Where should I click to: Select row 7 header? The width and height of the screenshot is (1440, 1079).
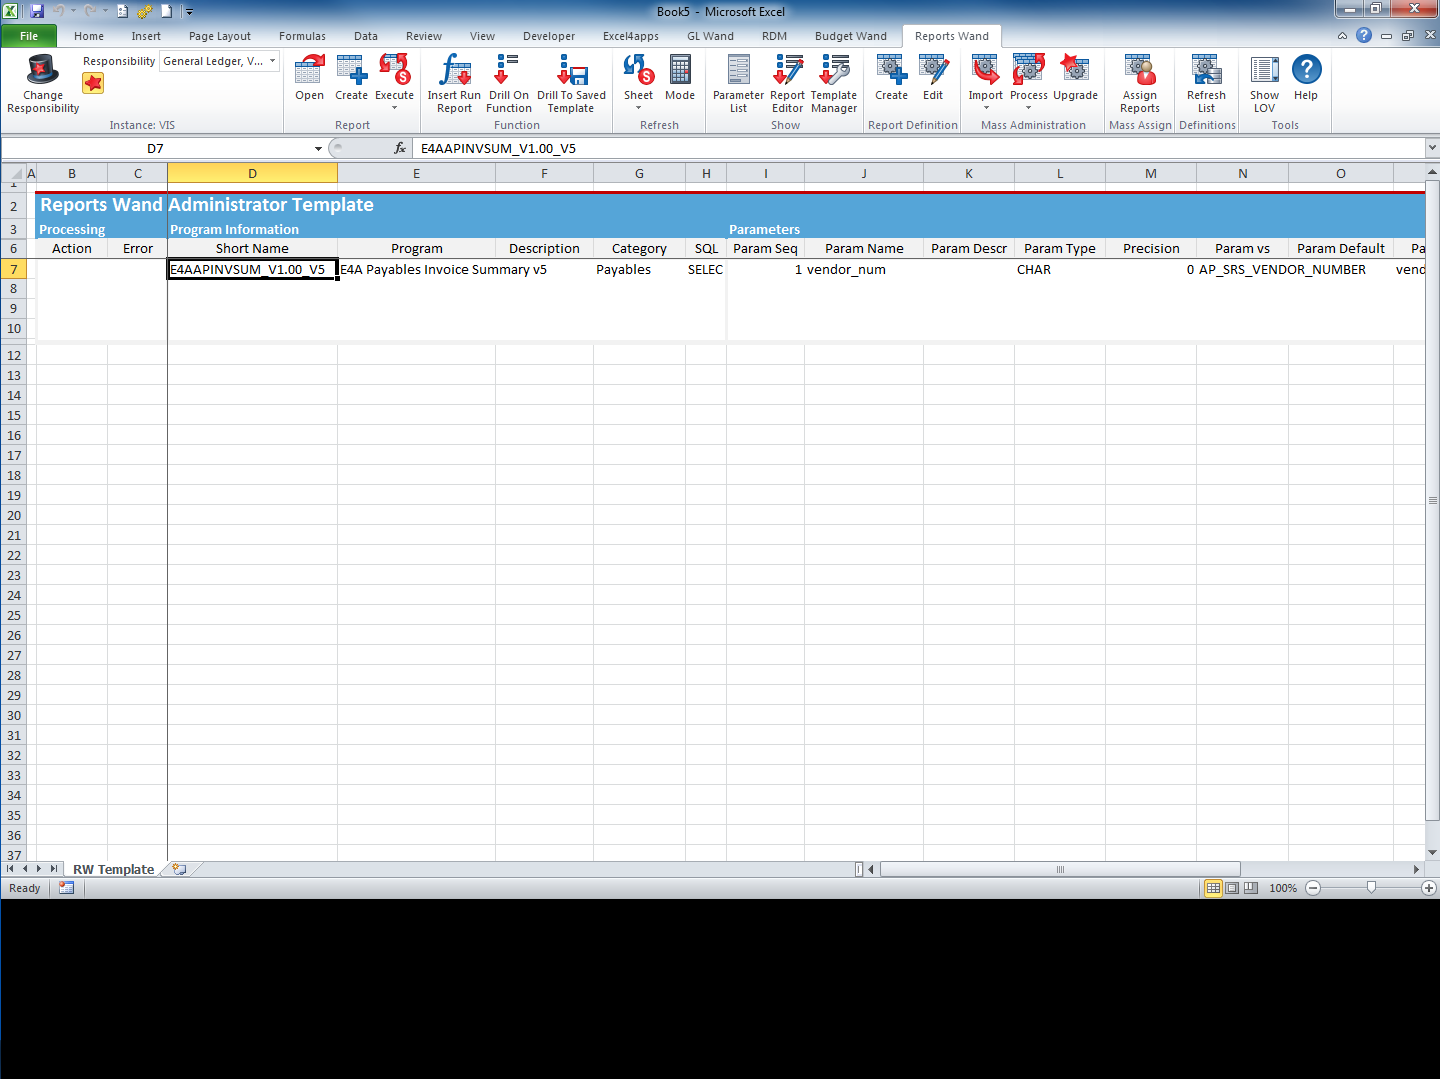click(14, 269)
